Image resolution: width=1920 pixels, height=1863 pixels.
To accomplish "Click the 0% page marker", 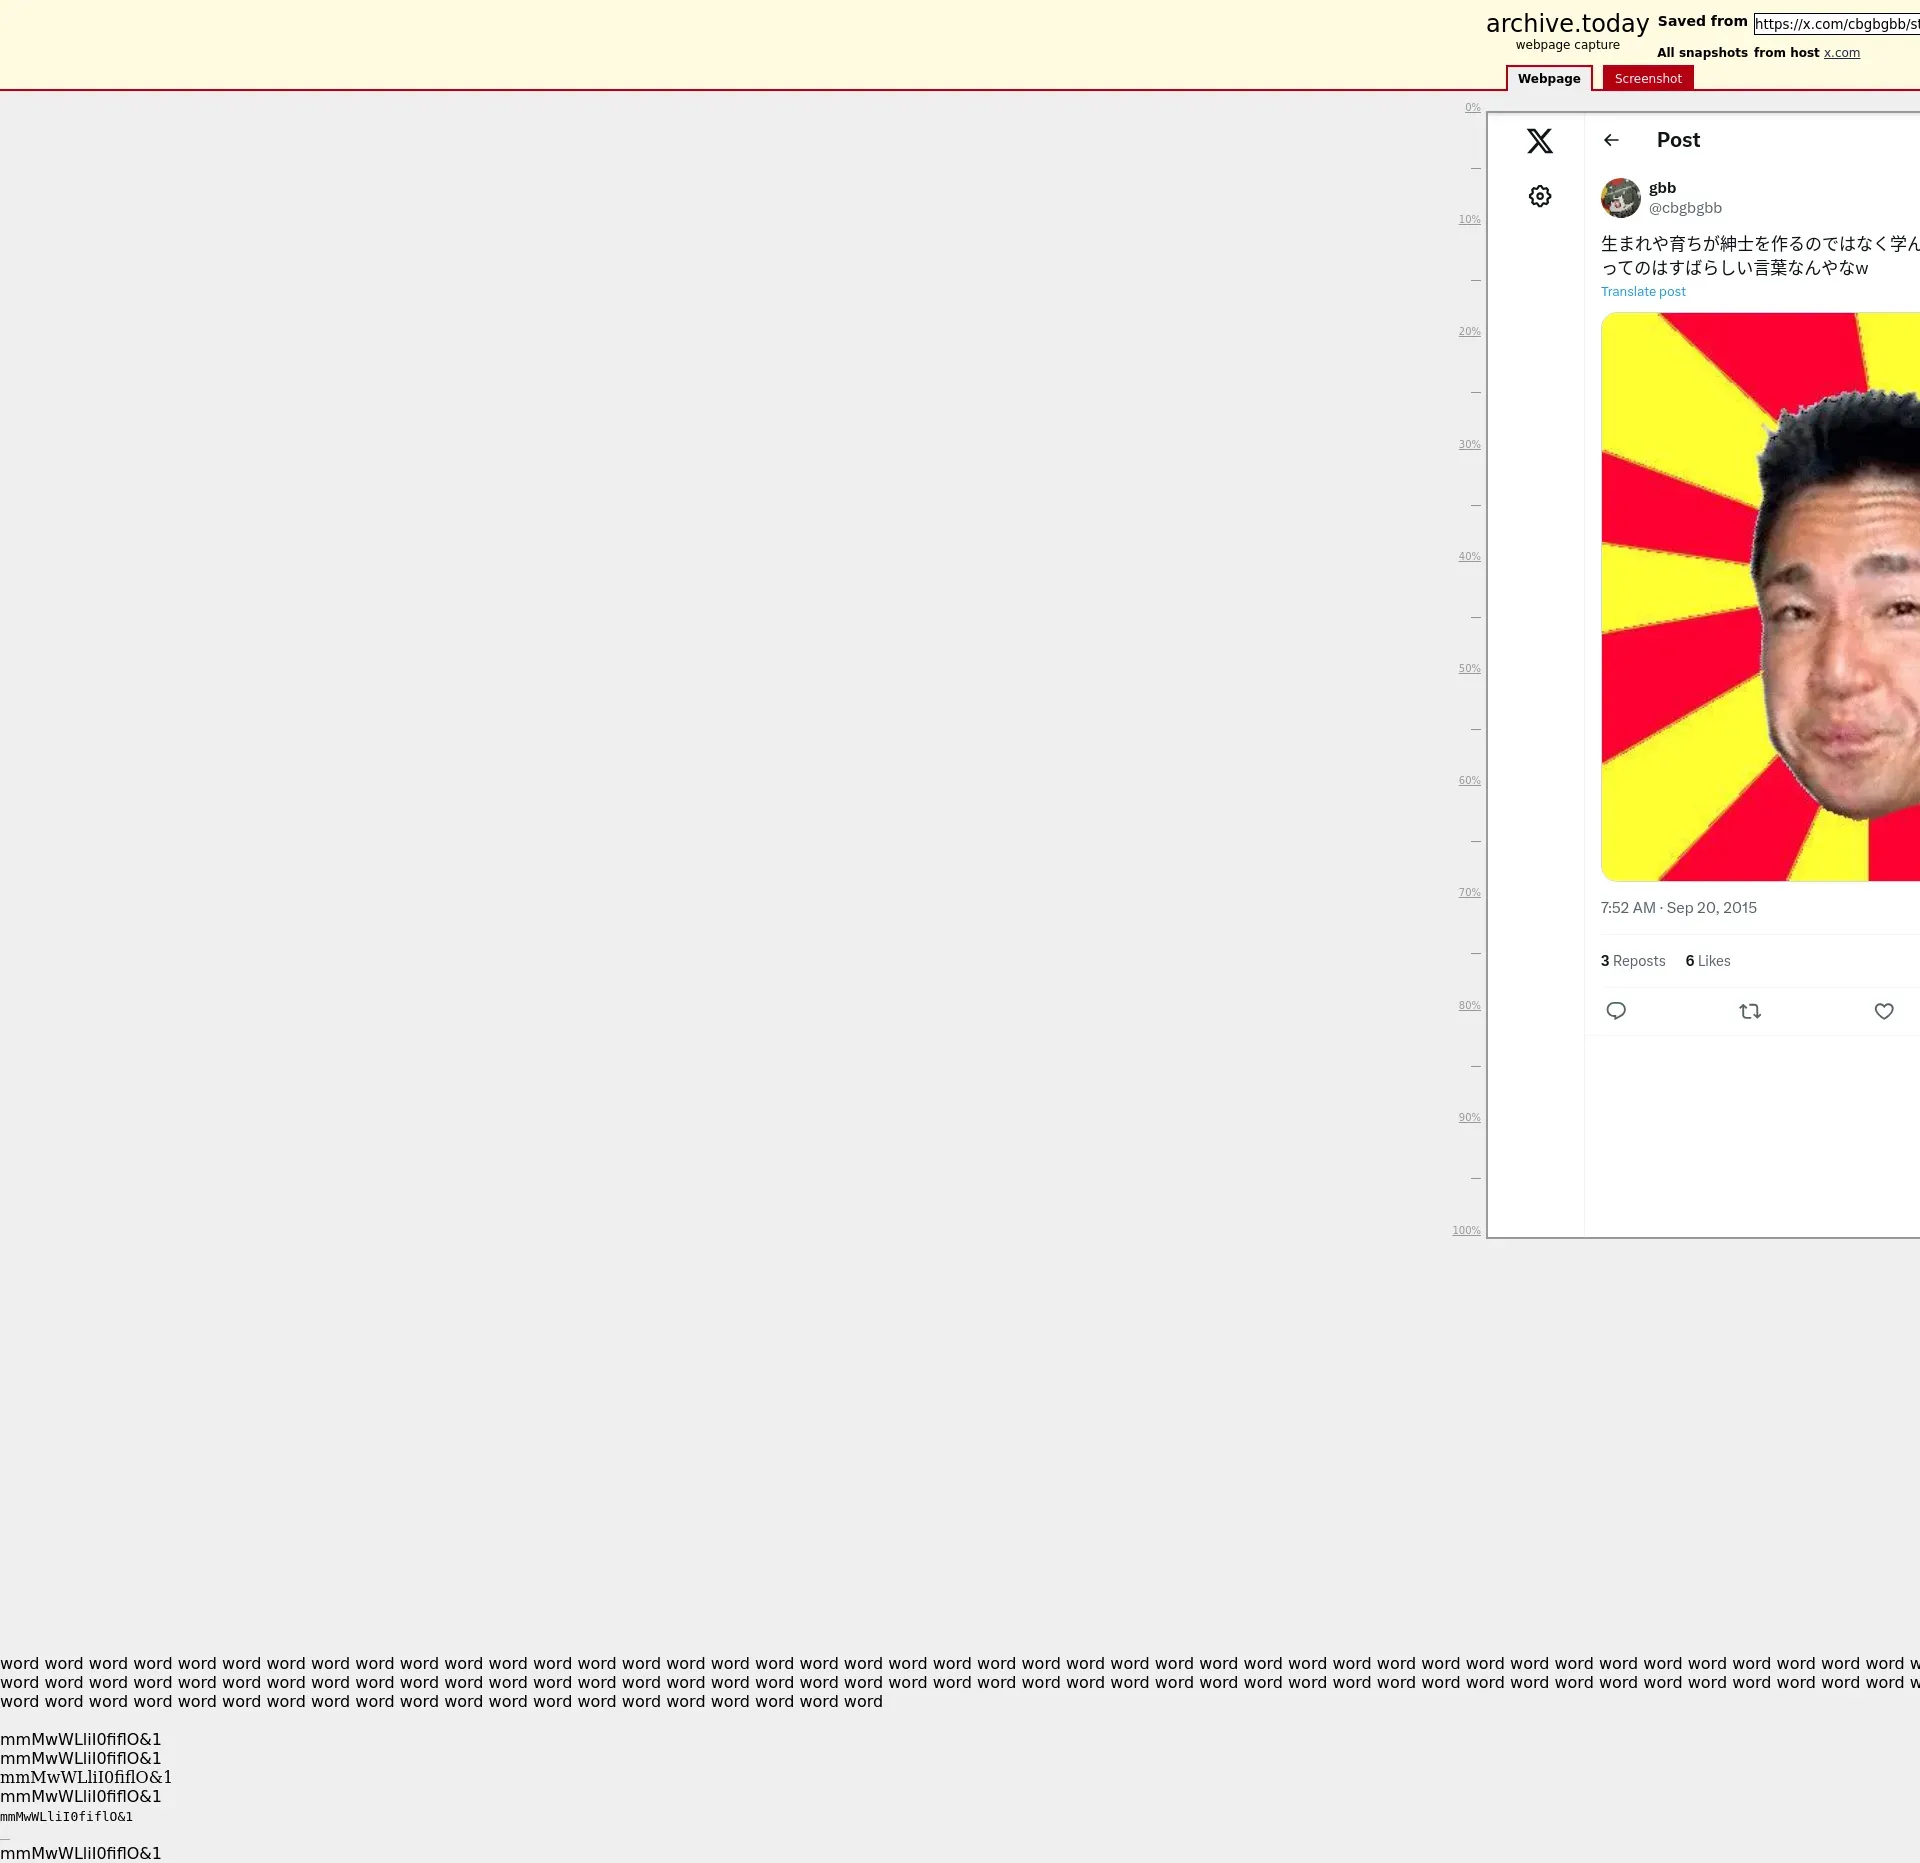I will pyautogui.click(x=1472, y=108).
